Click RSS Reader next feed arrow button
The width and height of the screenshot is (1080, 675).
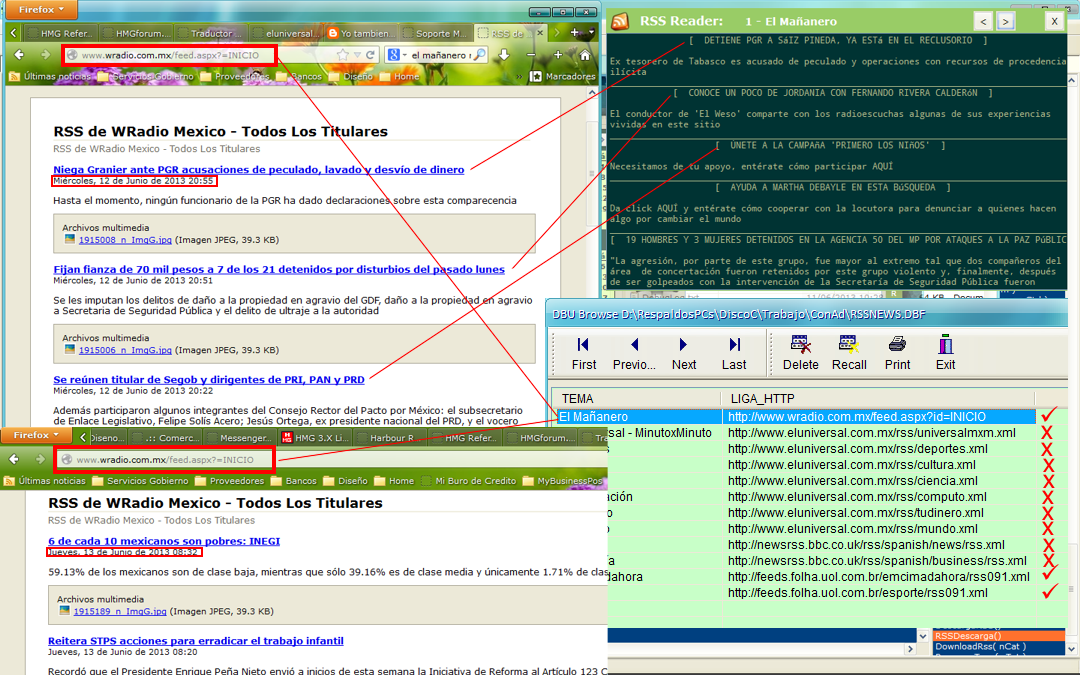1006,21
